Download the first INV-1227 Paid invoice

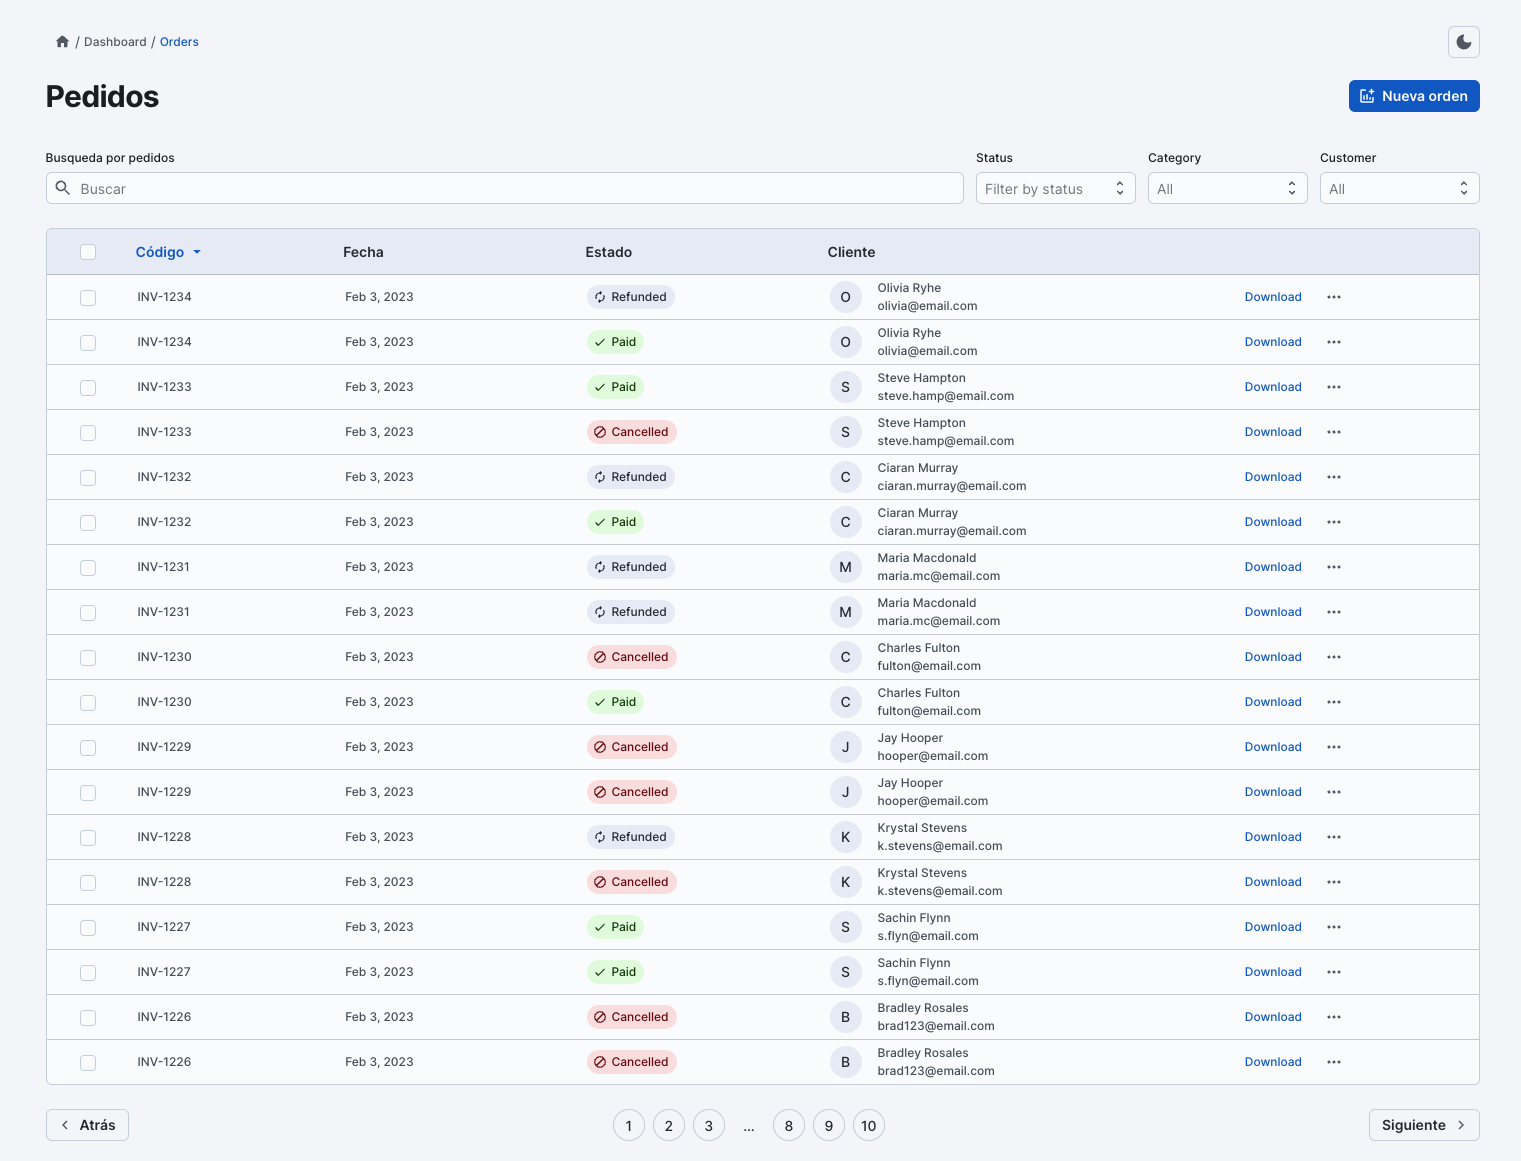pyautogui.click(x=1272, y=927)
